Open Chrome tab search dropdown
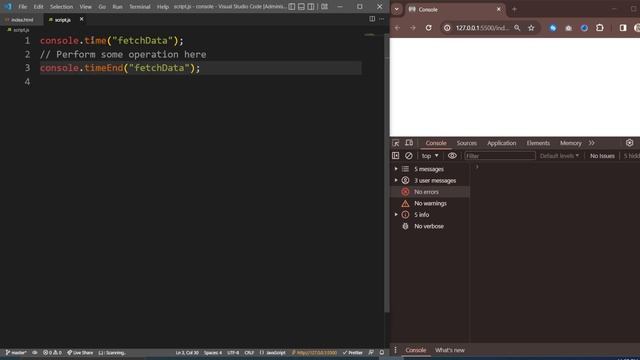The image size is (640, 360). point(396,9)
